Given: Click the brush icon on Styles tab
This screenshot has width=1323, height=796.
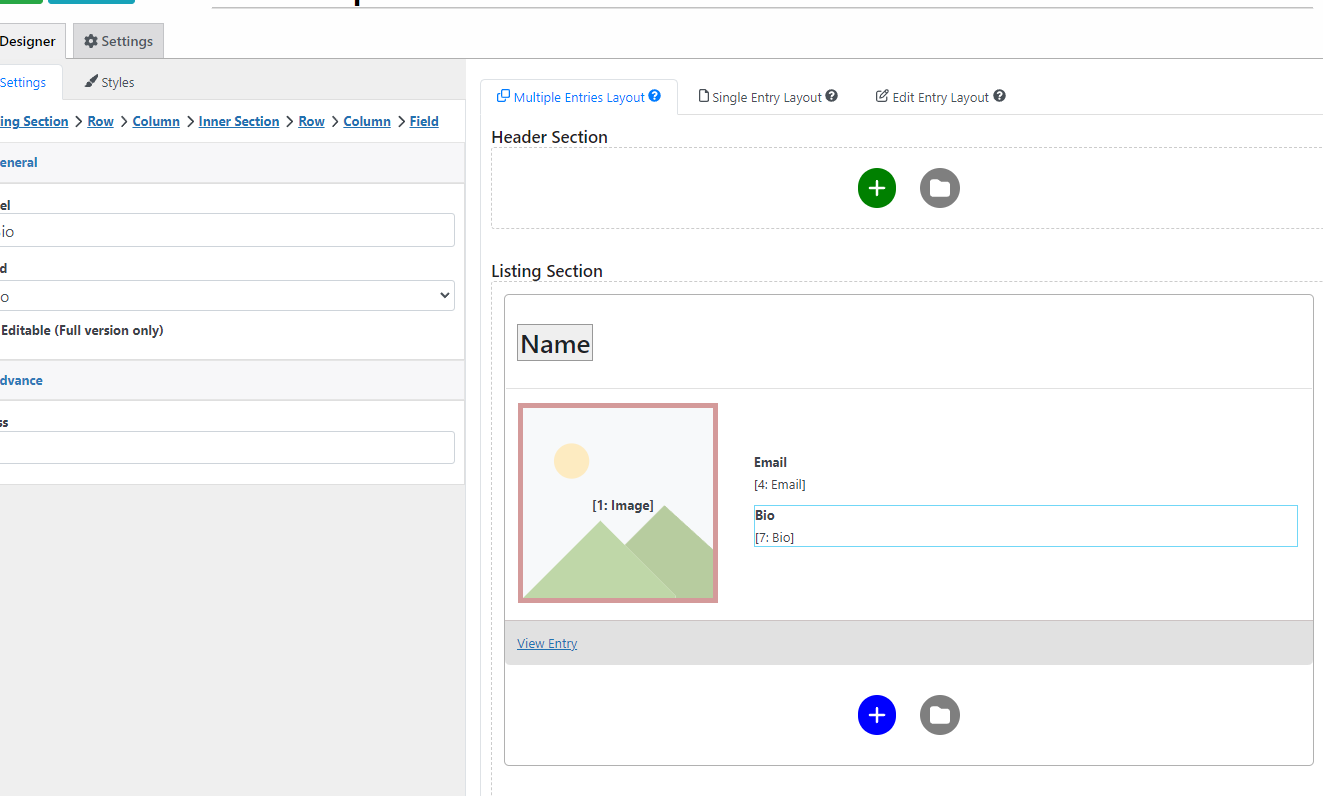Looking at the screenshot, I should pos(92,81).
